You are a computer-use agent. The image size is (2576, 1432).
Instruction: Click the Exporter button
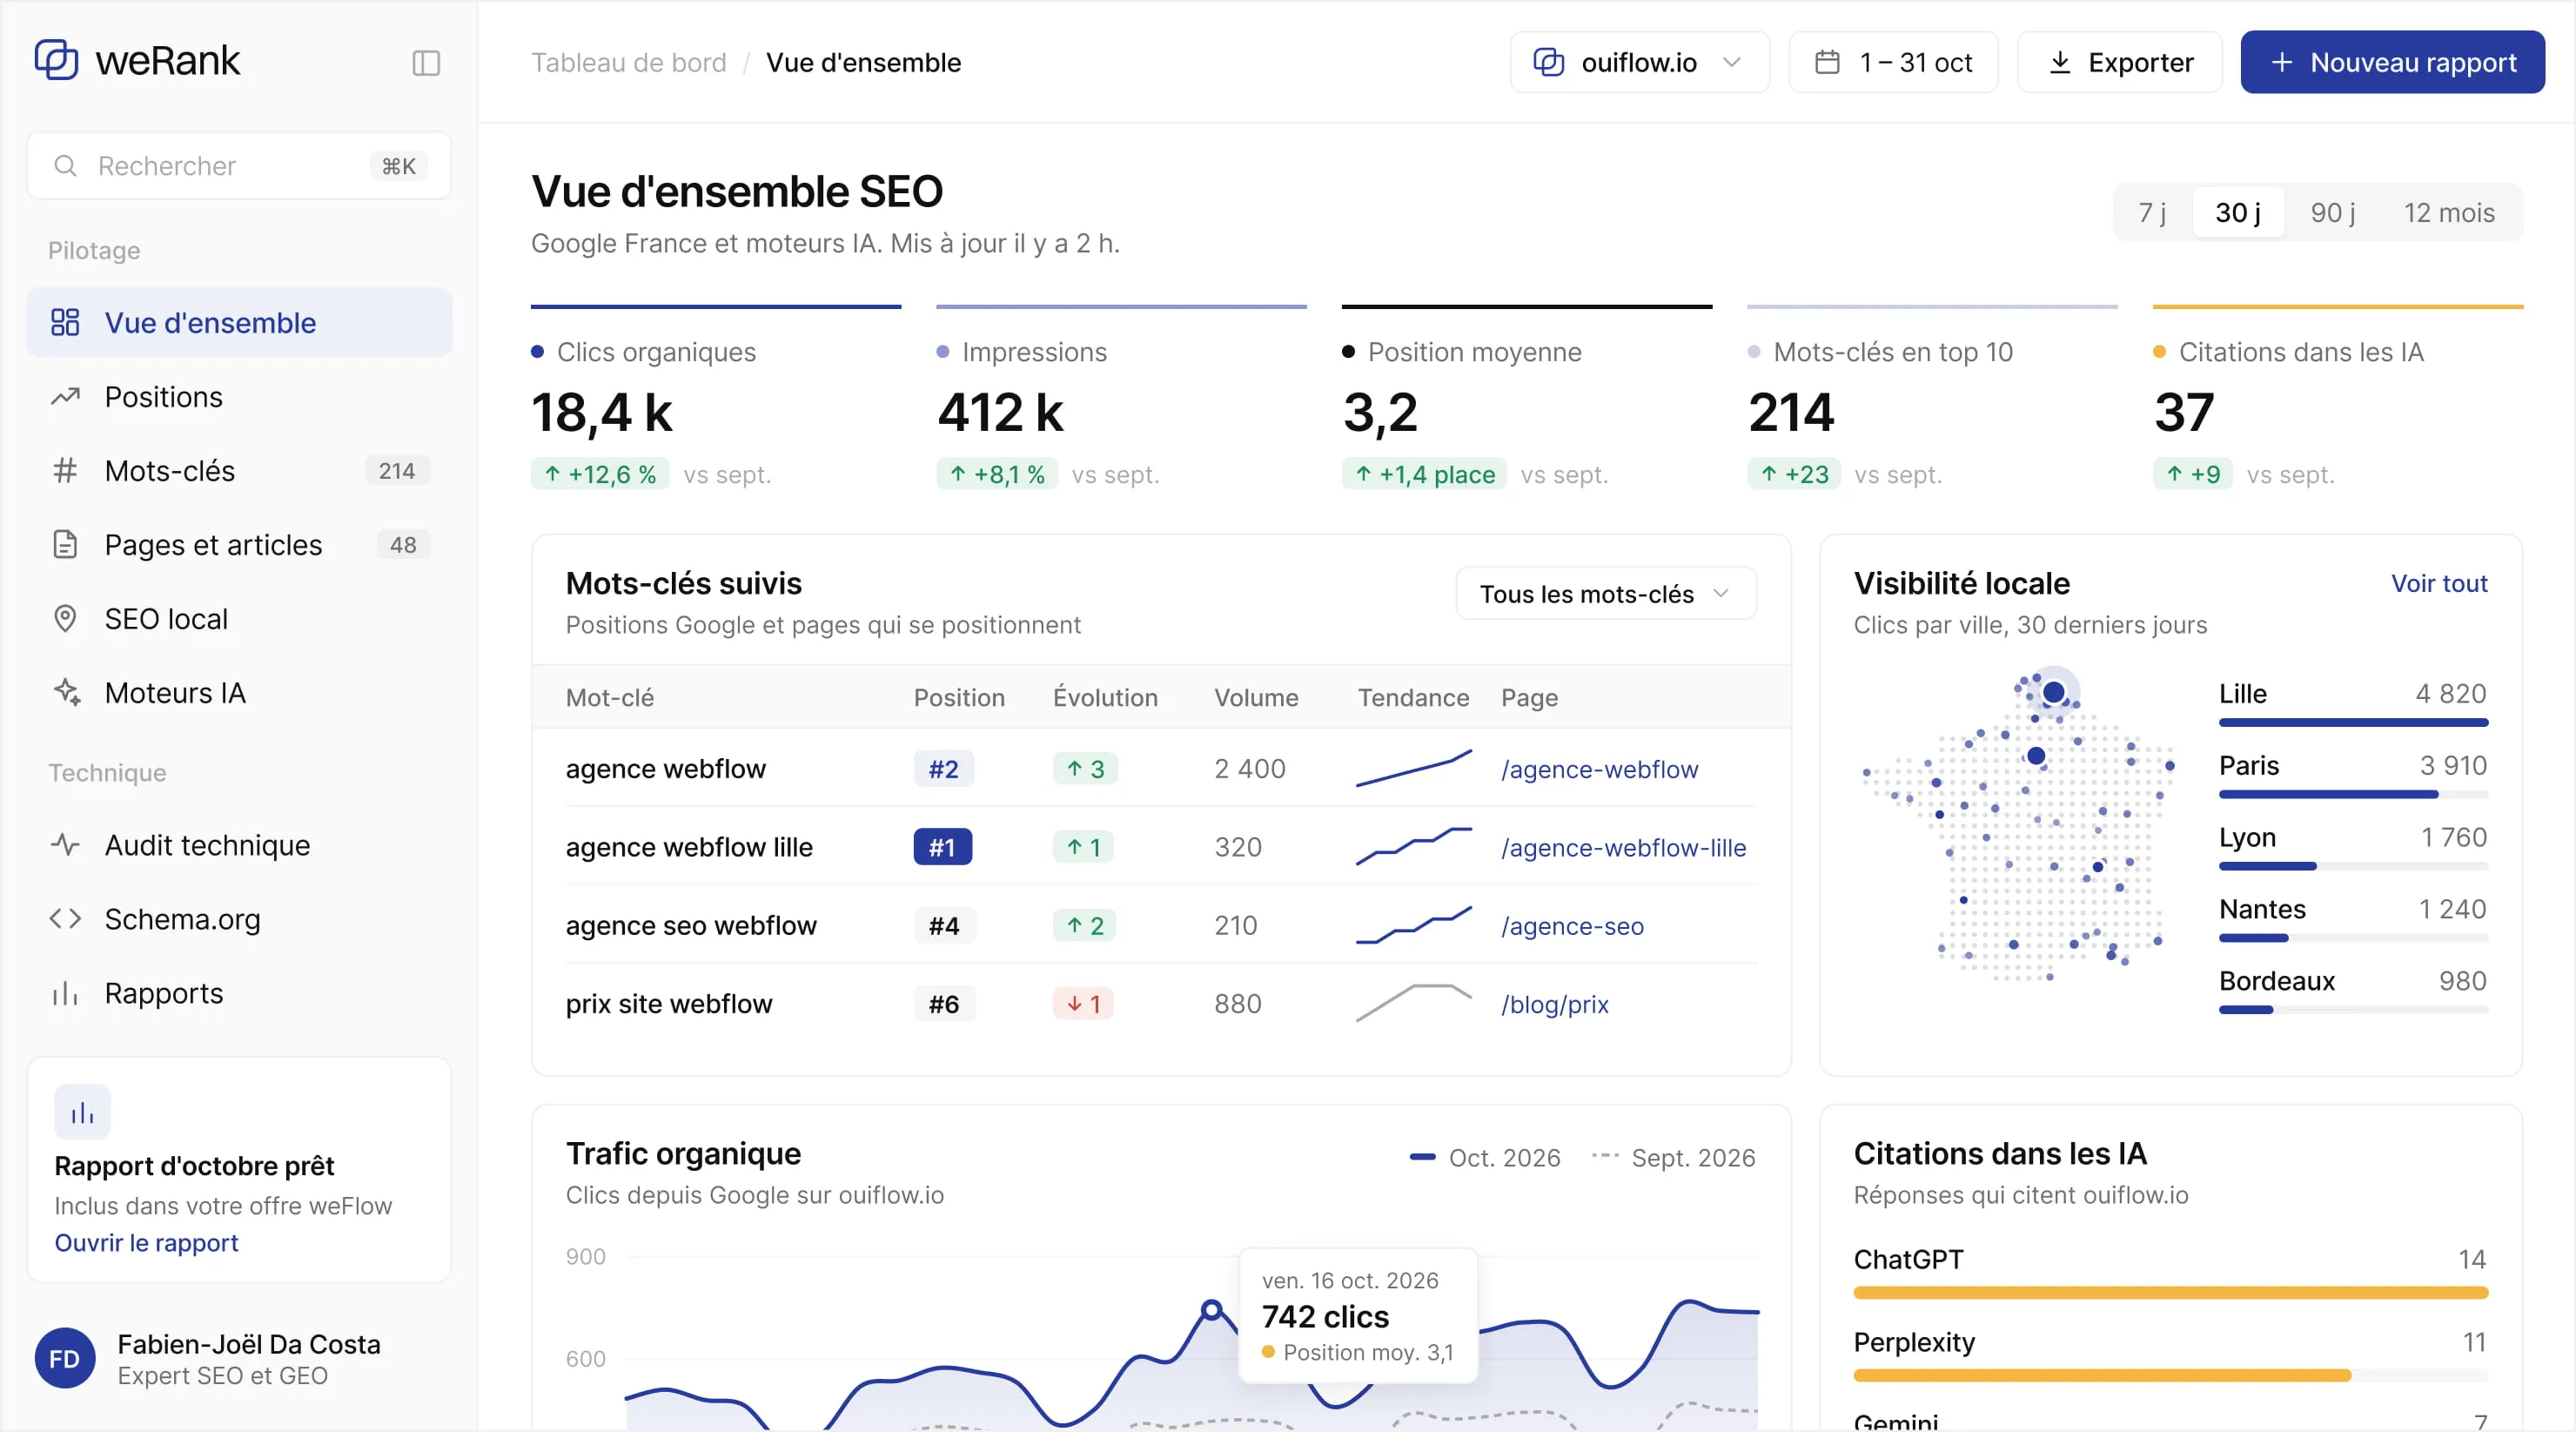click(x=2119, y=62)
